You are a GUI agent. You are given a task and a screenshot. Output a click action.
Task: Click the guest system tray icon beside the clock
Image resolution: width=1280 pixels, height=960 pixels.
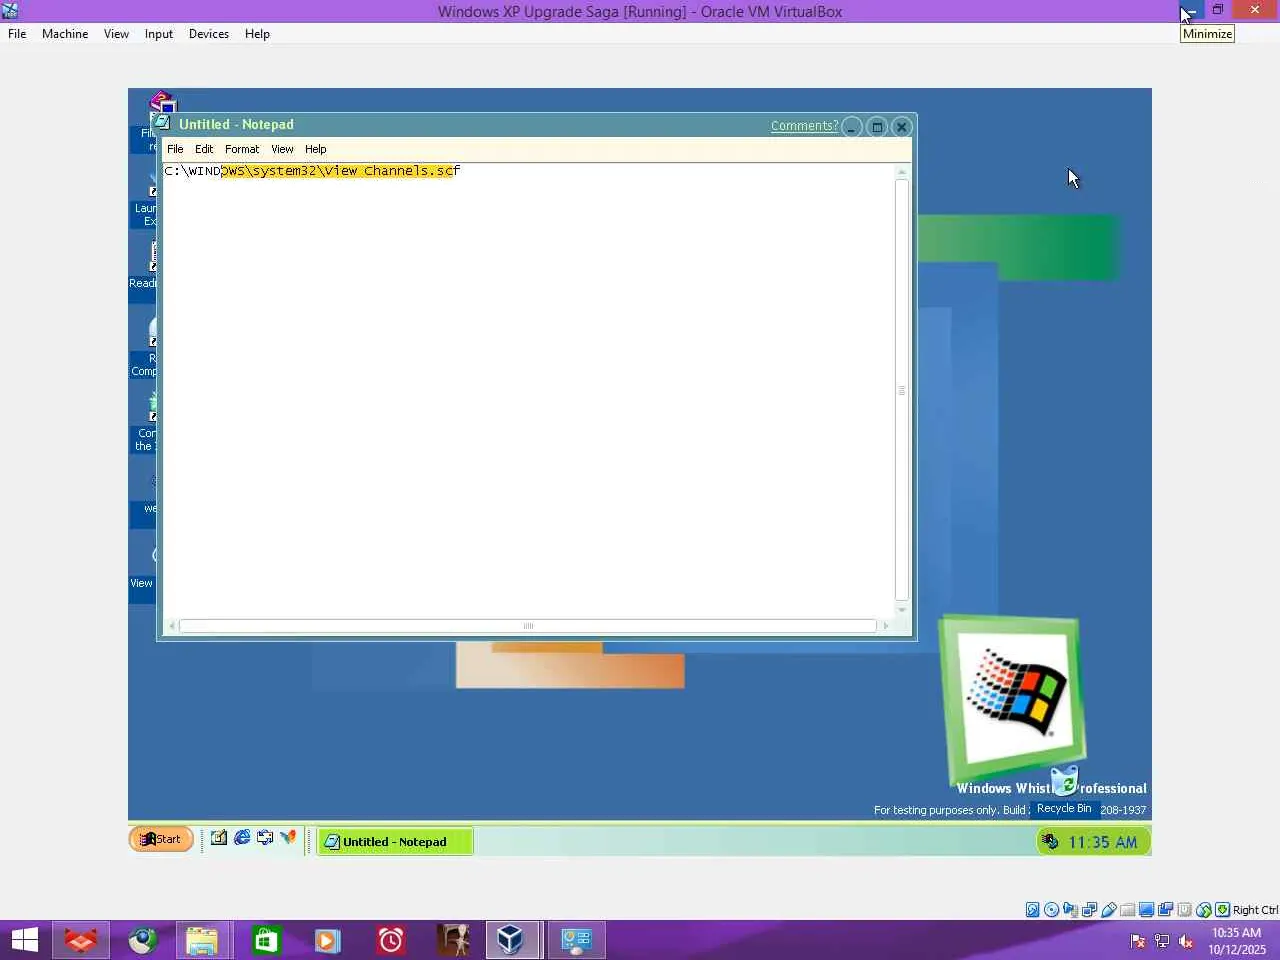[x=1050, y=842]
